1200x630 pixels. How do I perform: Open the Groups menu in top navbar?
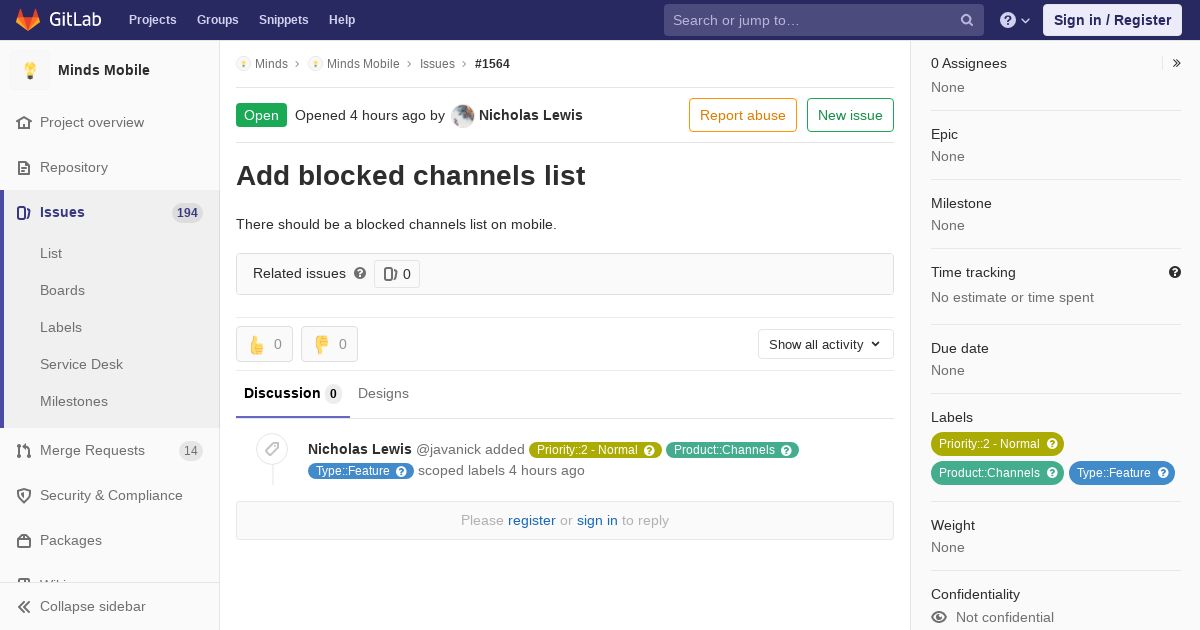coord(217,20)
